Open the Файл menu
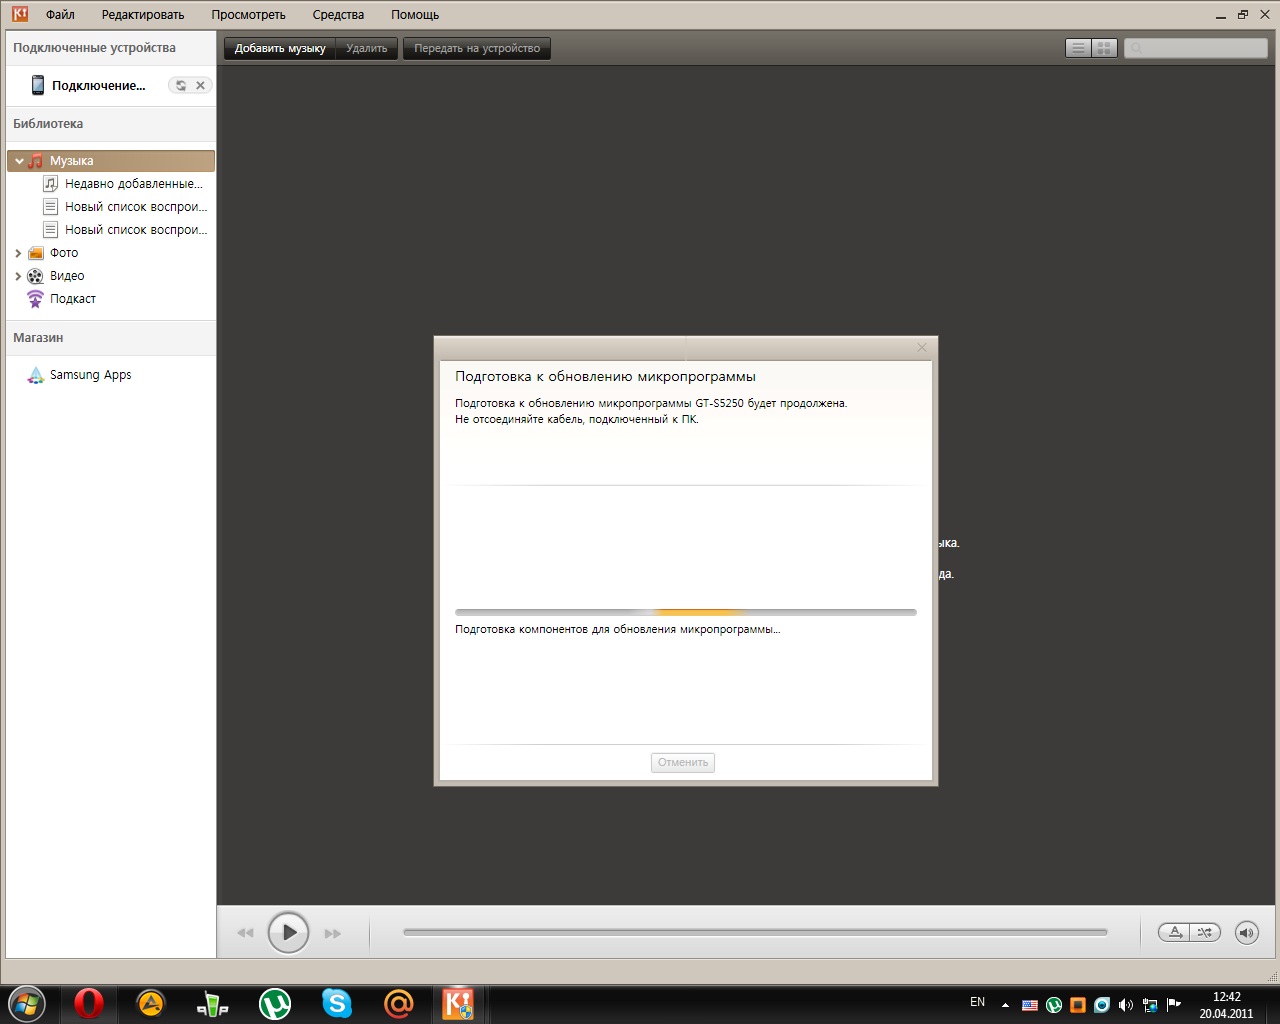 [60, 15]
